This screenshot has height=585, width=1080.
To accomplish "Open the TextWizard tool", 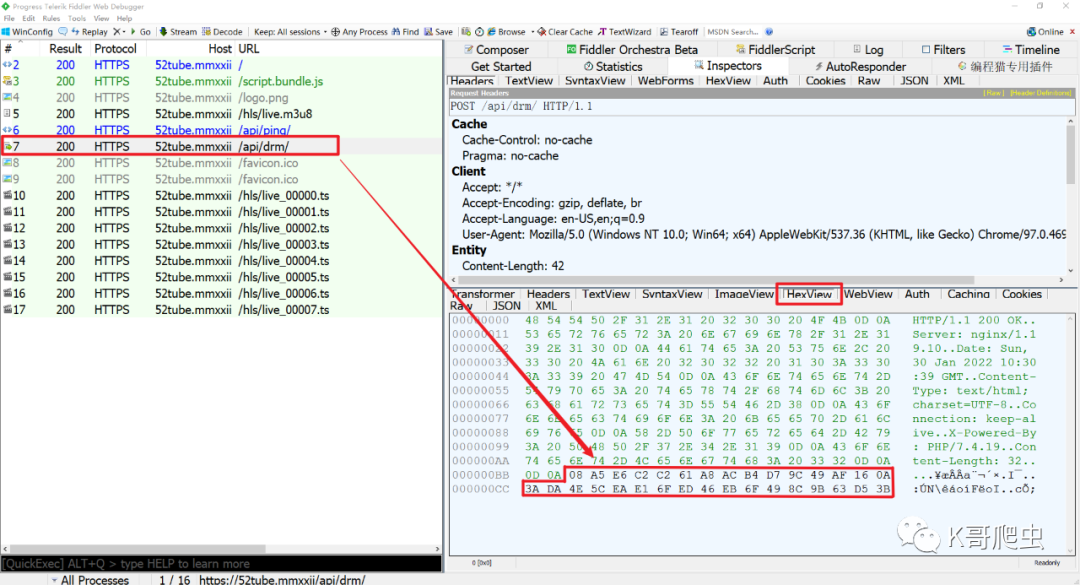I will pyautogui.click(x=625, y=32).
